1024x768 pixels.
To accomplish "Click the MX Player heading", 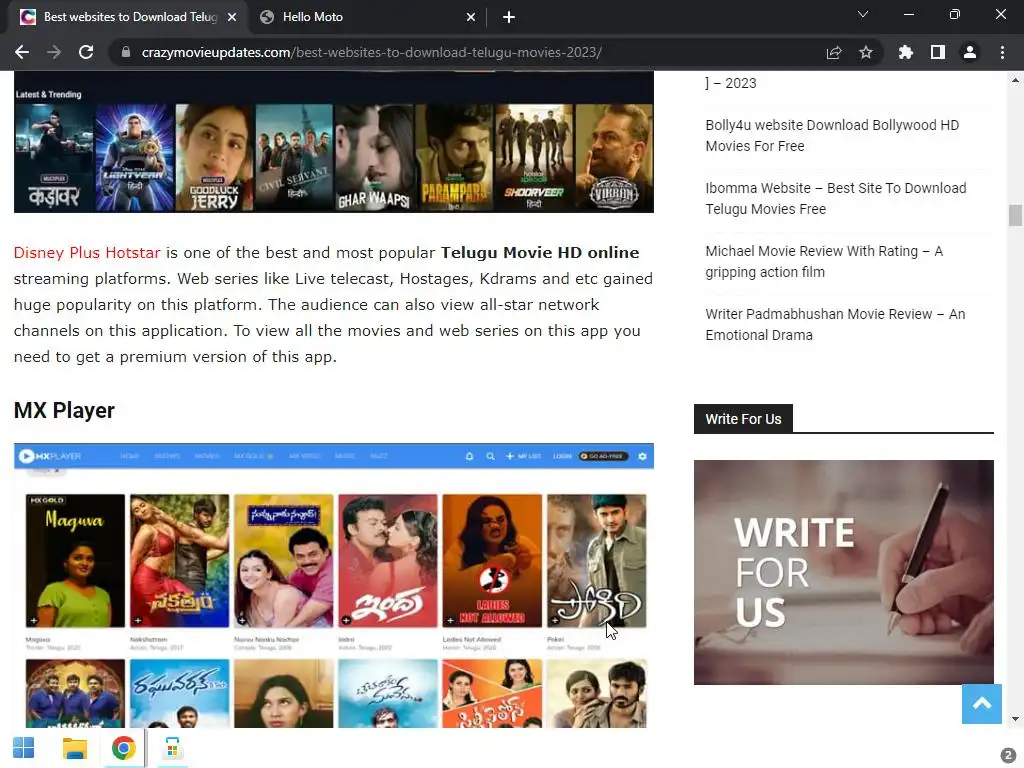I will (64, 410).
